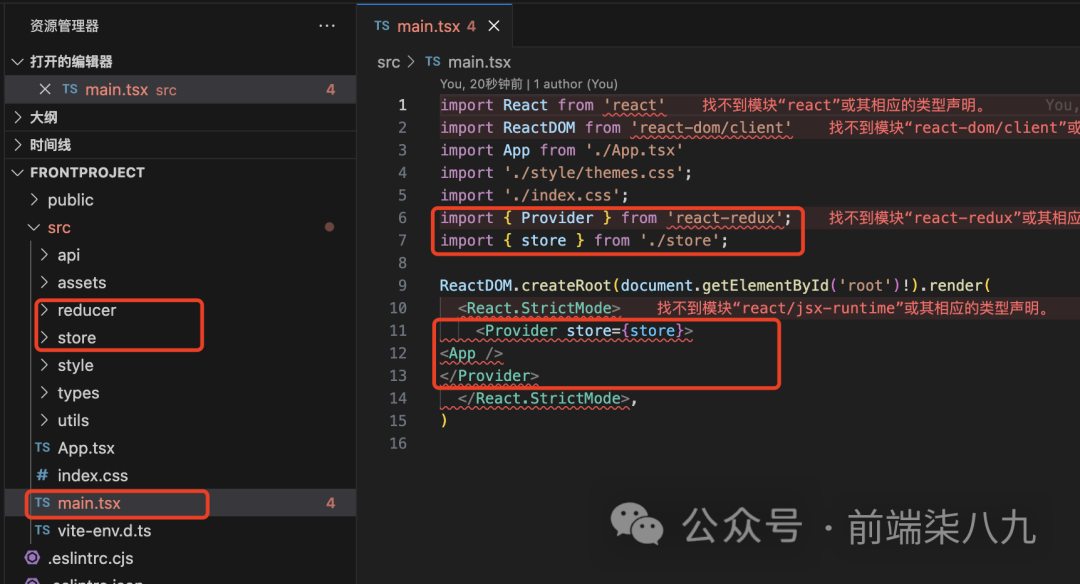Click line number 11 in gutter

(x=398, y=331)
